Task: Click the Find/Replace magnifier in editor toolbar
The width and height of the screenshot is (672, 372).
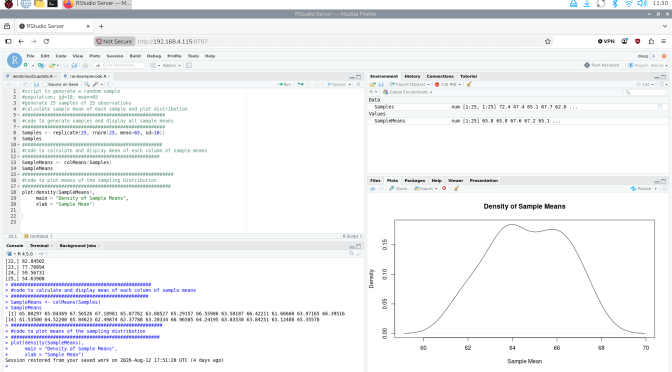Action: tap(87, 84)
